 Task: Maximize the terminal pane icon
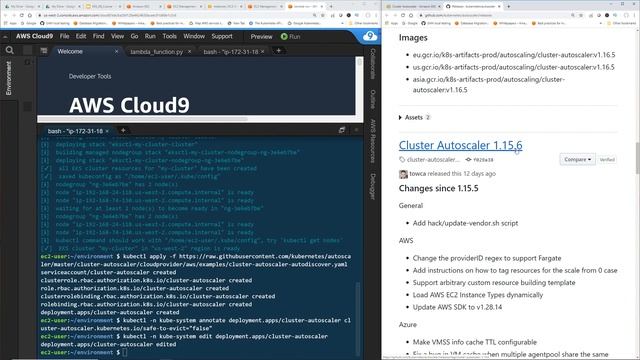coord(342,130)
